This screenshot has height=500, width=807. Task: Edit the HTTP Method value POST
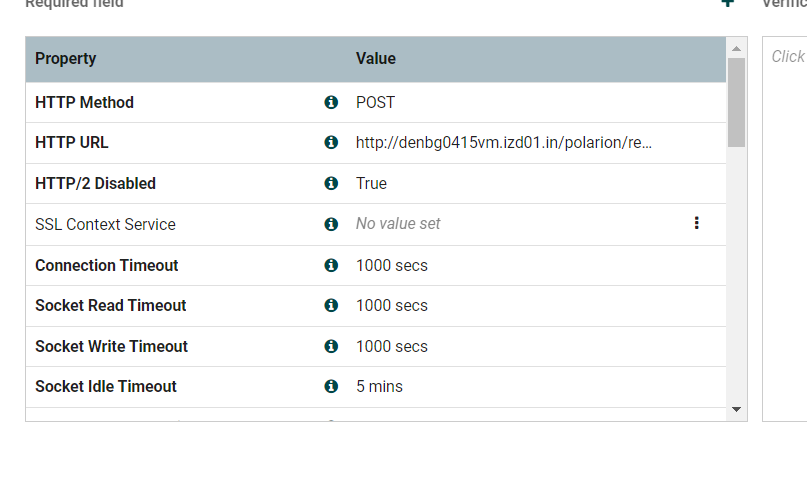(x=376, y=102)
